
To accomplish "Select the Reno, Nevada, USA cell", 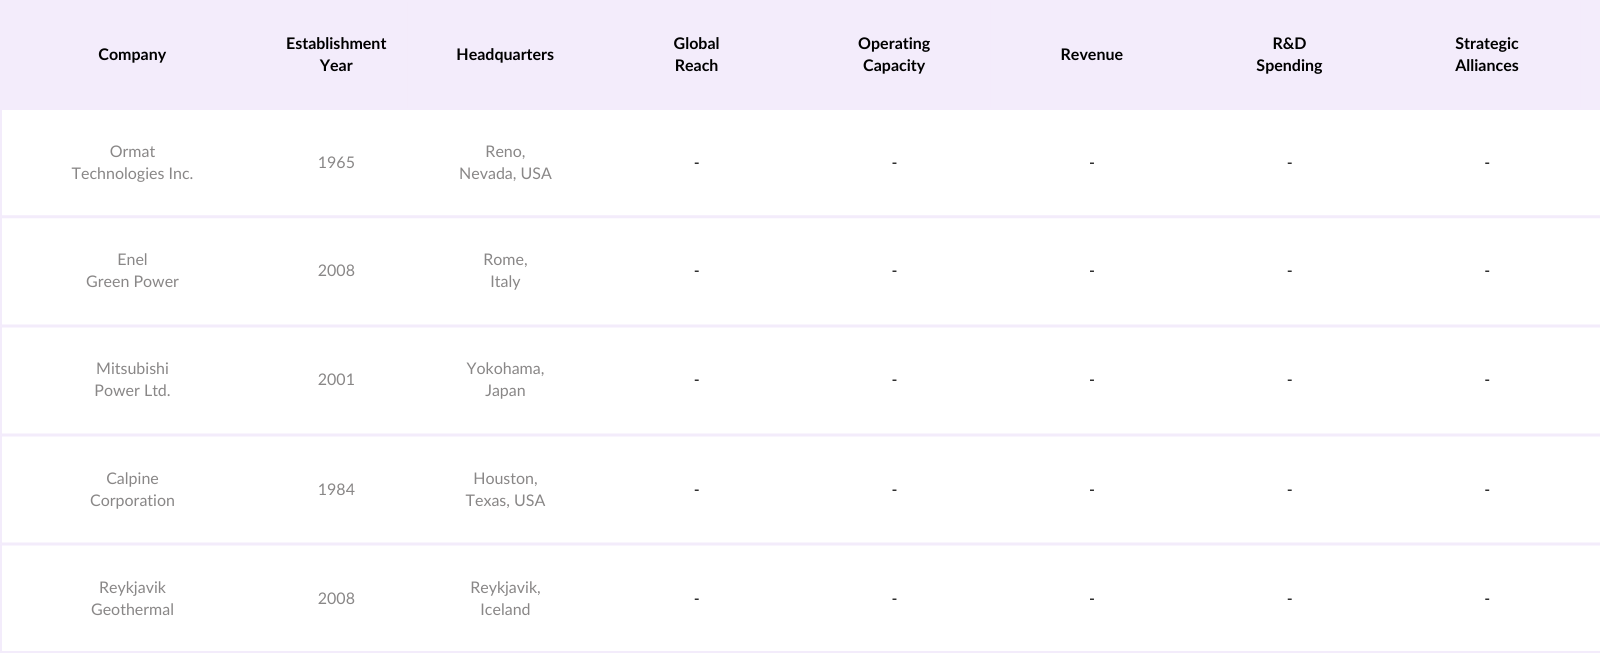I will pyautogui.click(x=505, y=163).
